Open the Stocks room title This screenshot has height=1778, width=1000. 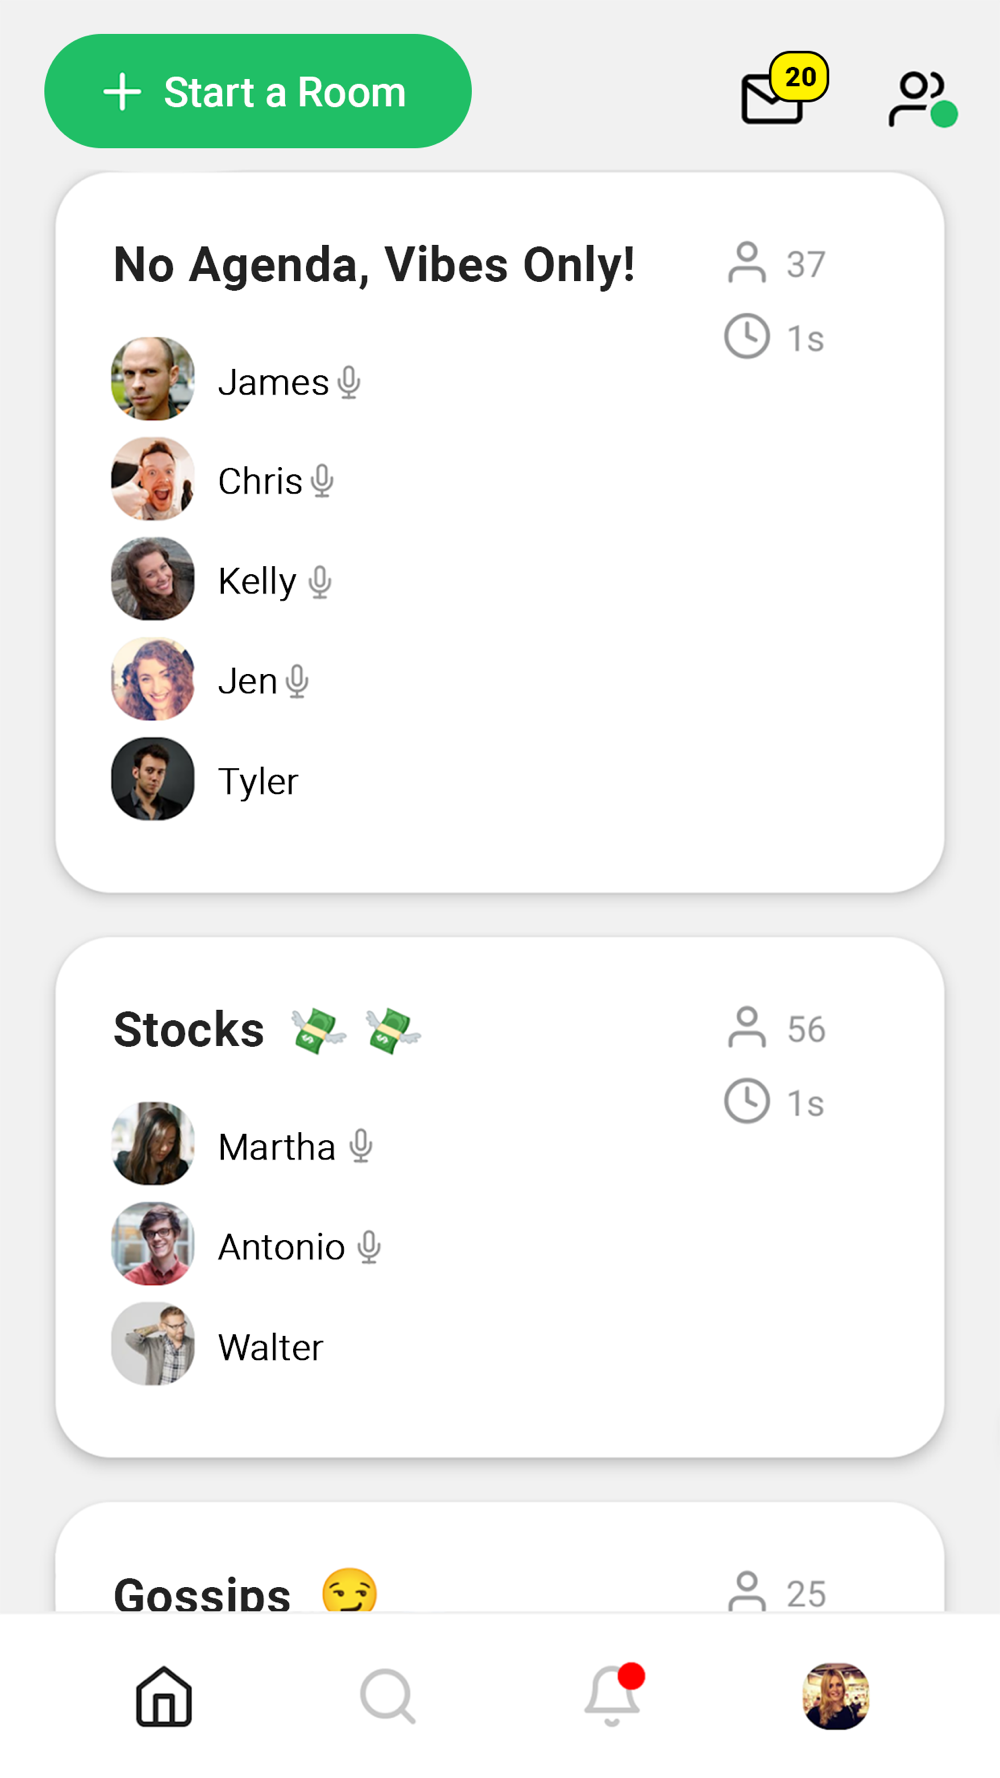pyautogui.click(x=189, y=1030)
